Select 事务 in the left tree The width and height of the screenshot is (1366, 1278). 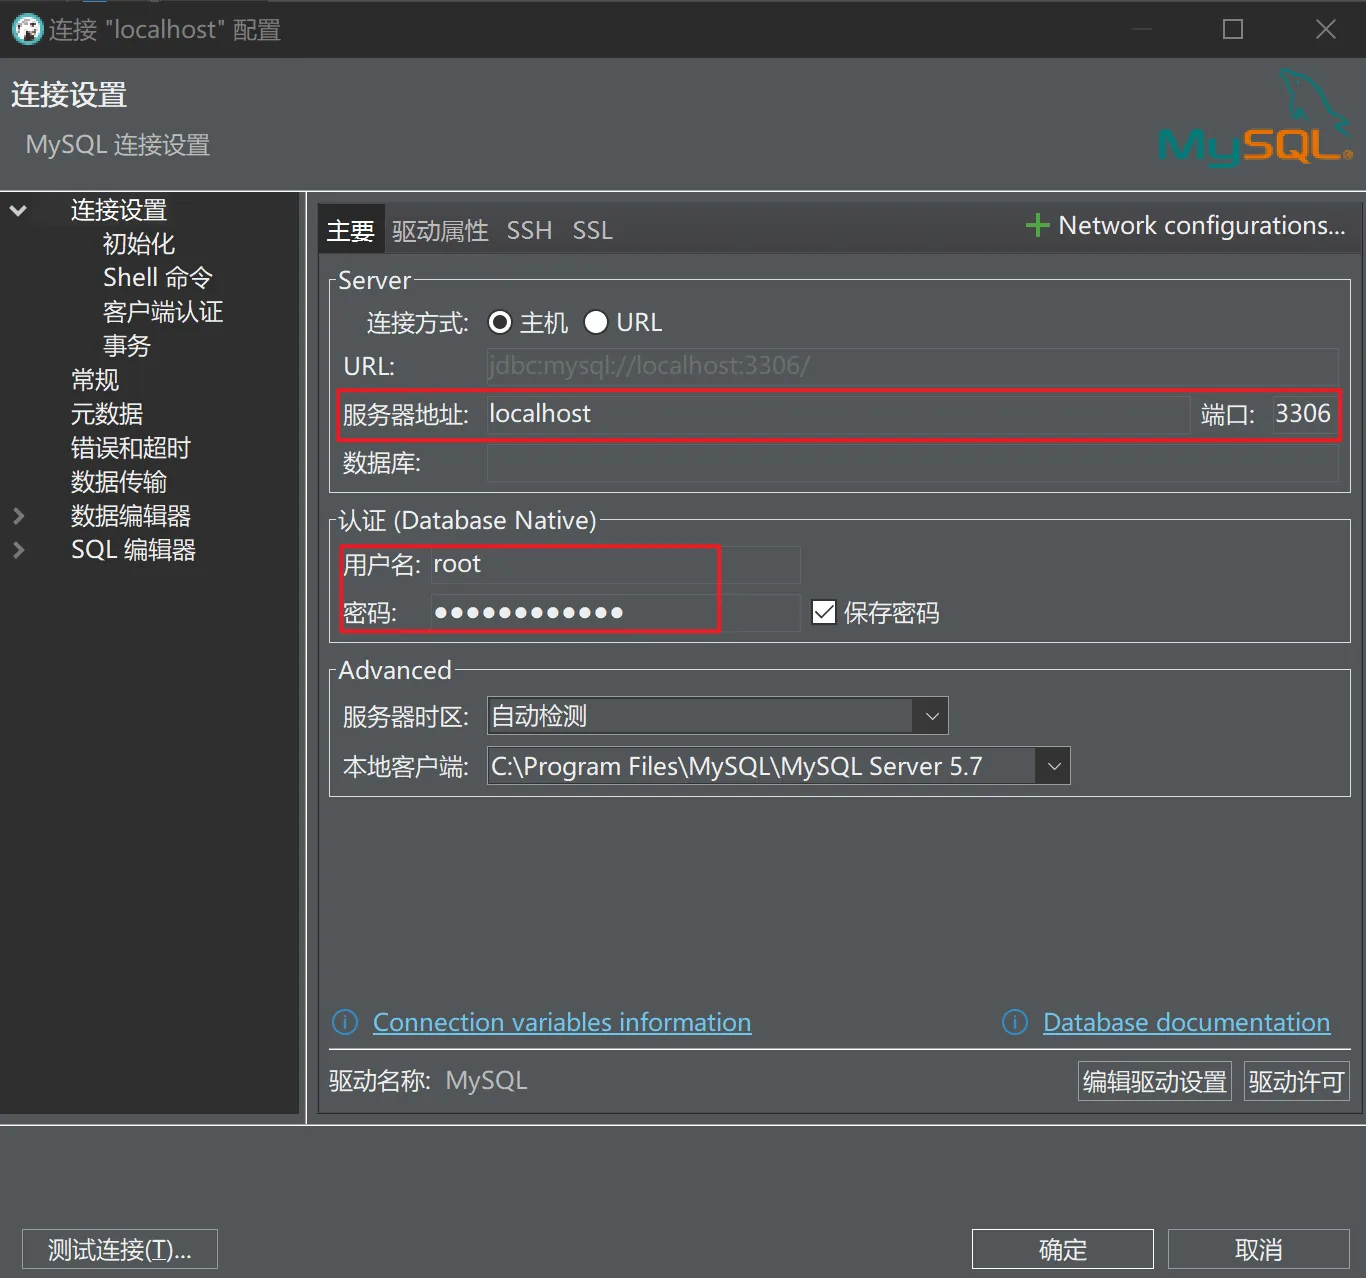pyautogui.click(x=127, y=346)
